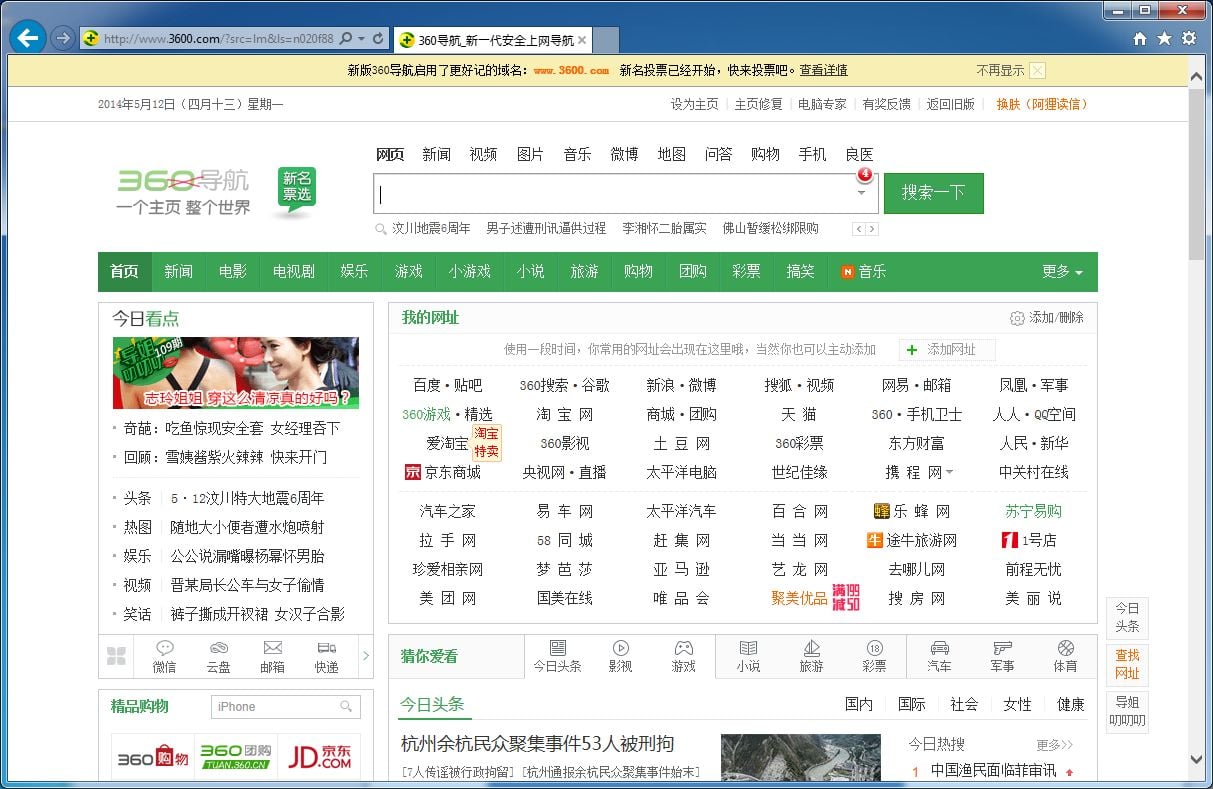
Task: Click the four-square apps grid icon
Action: click(x=116, y=656)
